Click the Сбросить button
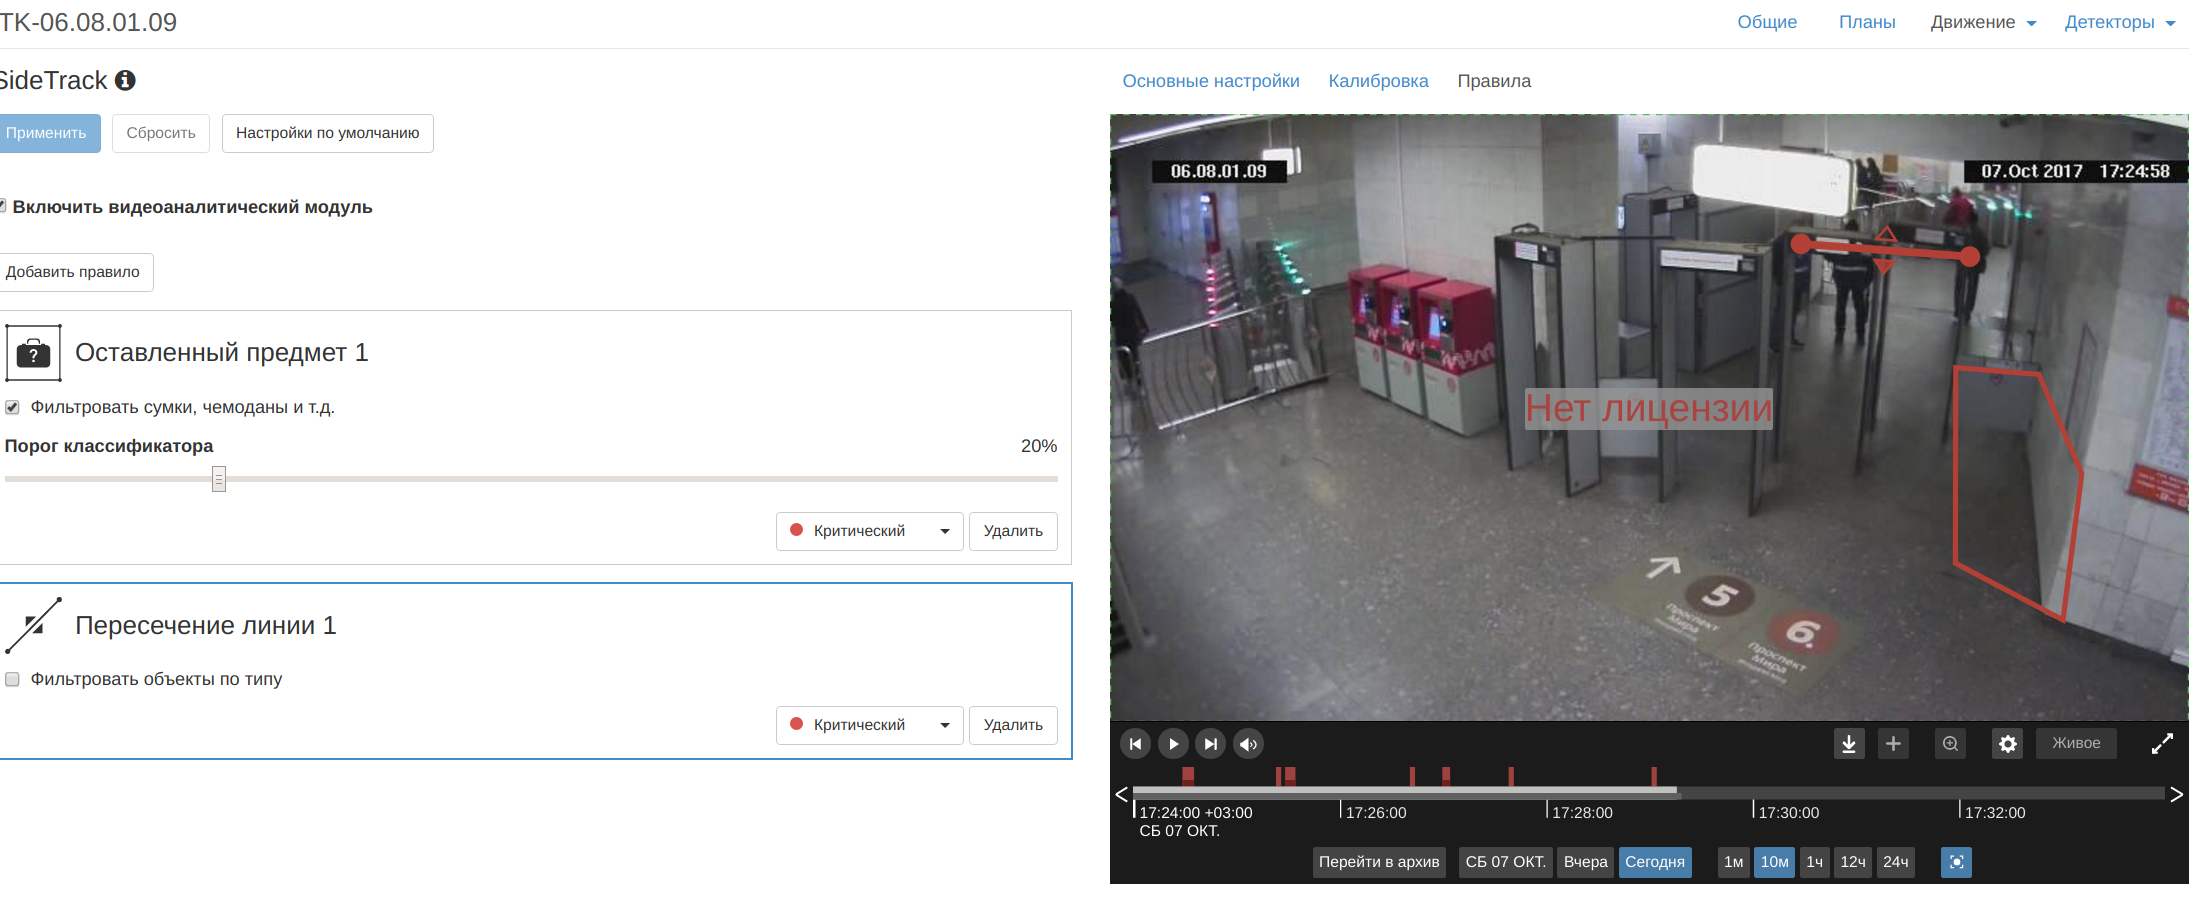 (x=161, y=133)
